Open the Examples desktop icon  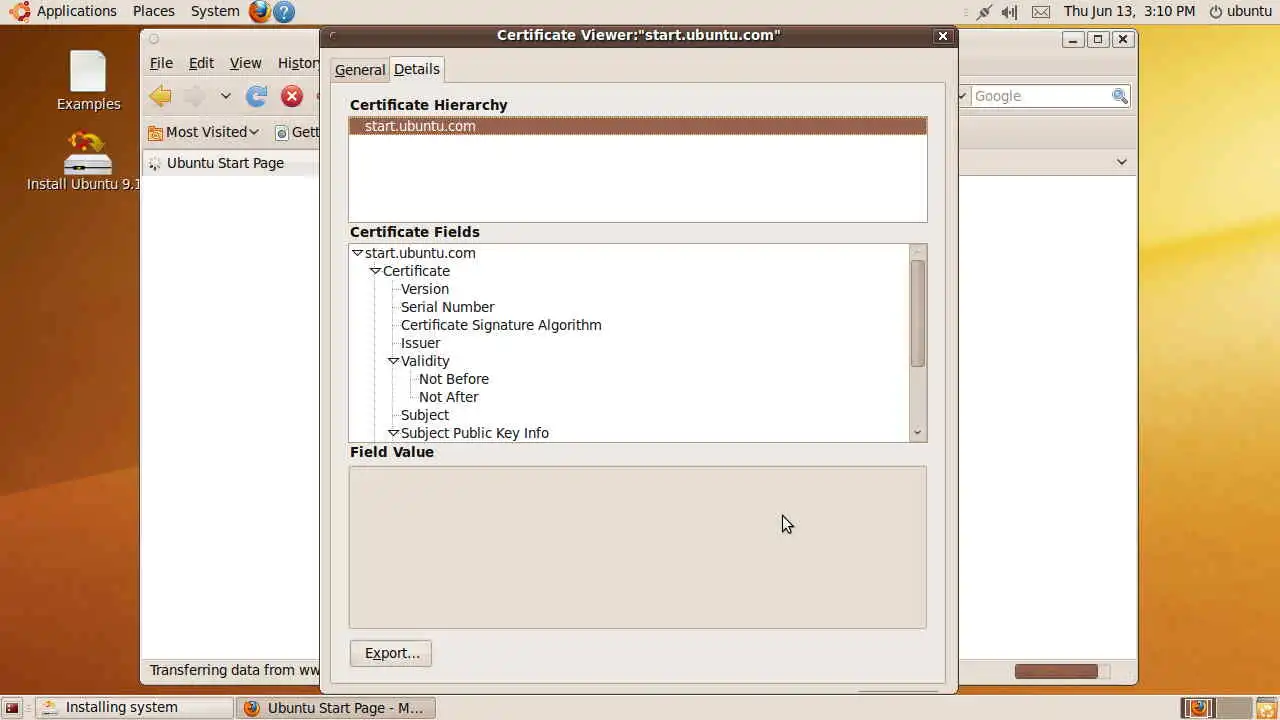coord(88,81)
